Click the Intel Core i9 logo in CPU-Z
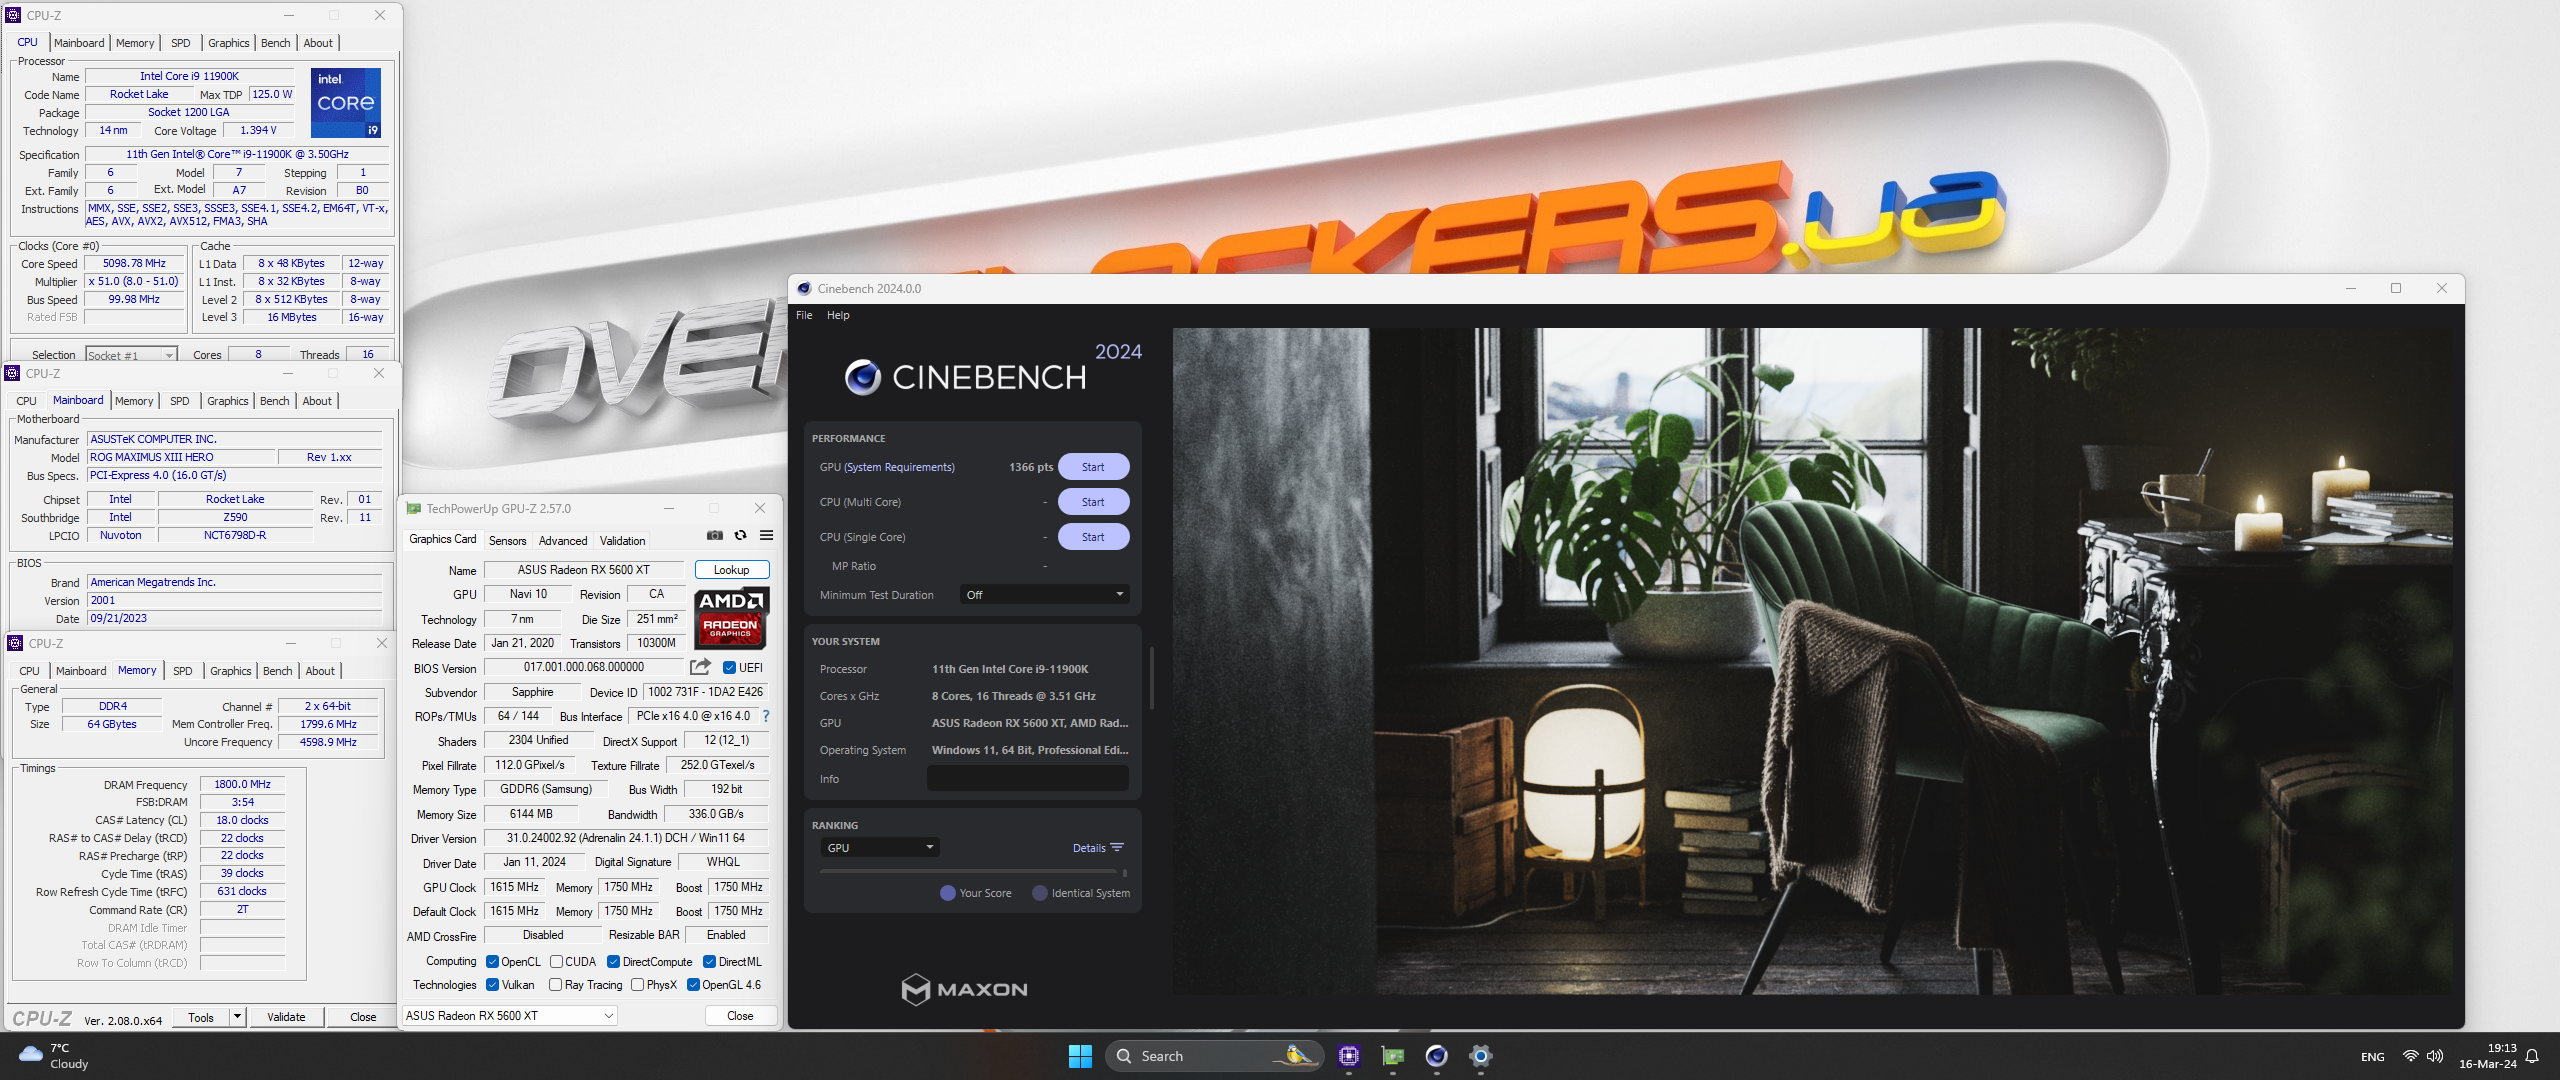This screenshot has height=1080, width=2560. point(346,103)
